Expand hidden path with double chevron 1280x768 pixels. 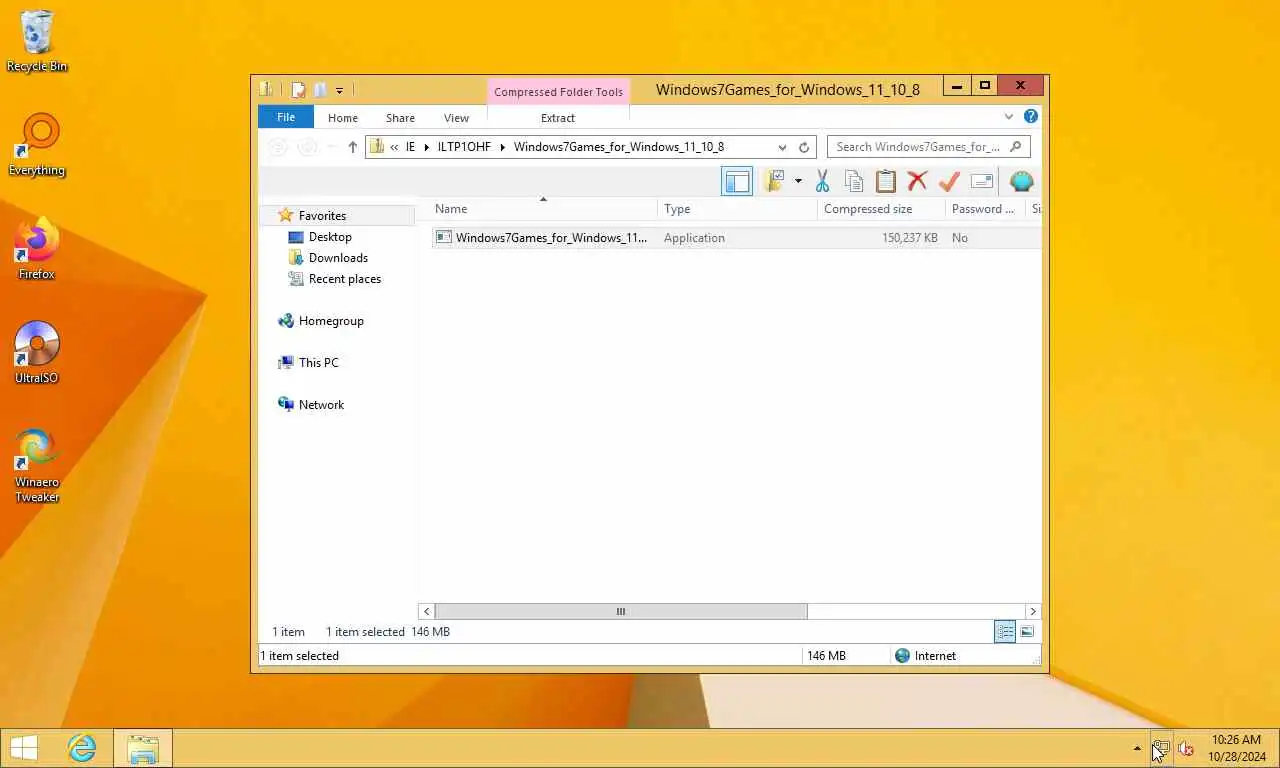point(394,147)
